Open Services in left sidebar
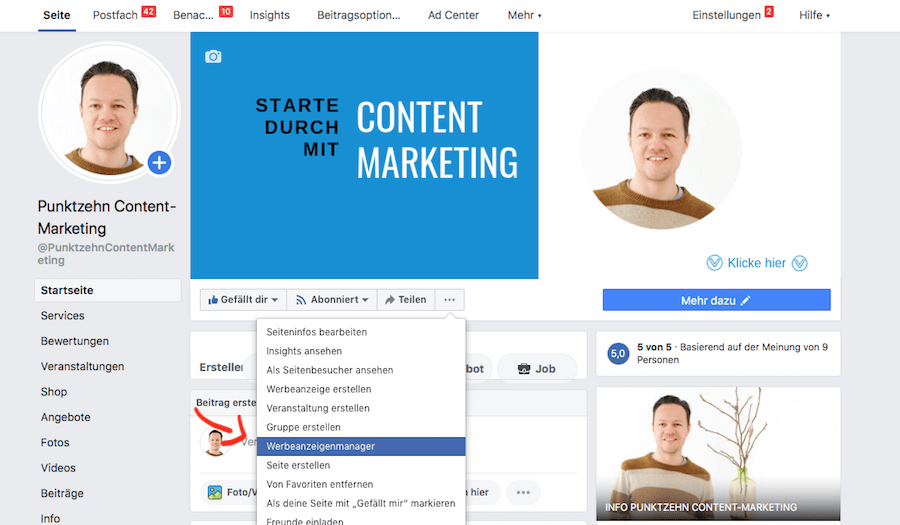This screenshot has width=900, height=525. [63, 316]
